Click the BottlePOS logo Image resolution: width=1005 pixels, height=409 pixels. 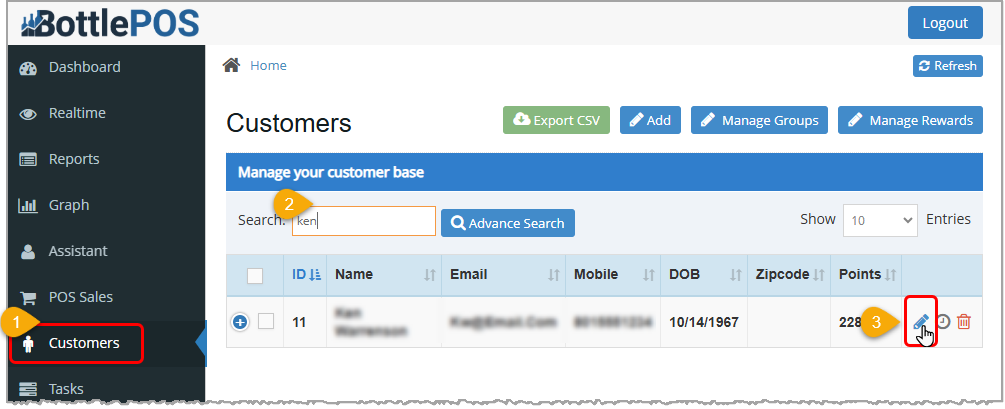(109, 23)
